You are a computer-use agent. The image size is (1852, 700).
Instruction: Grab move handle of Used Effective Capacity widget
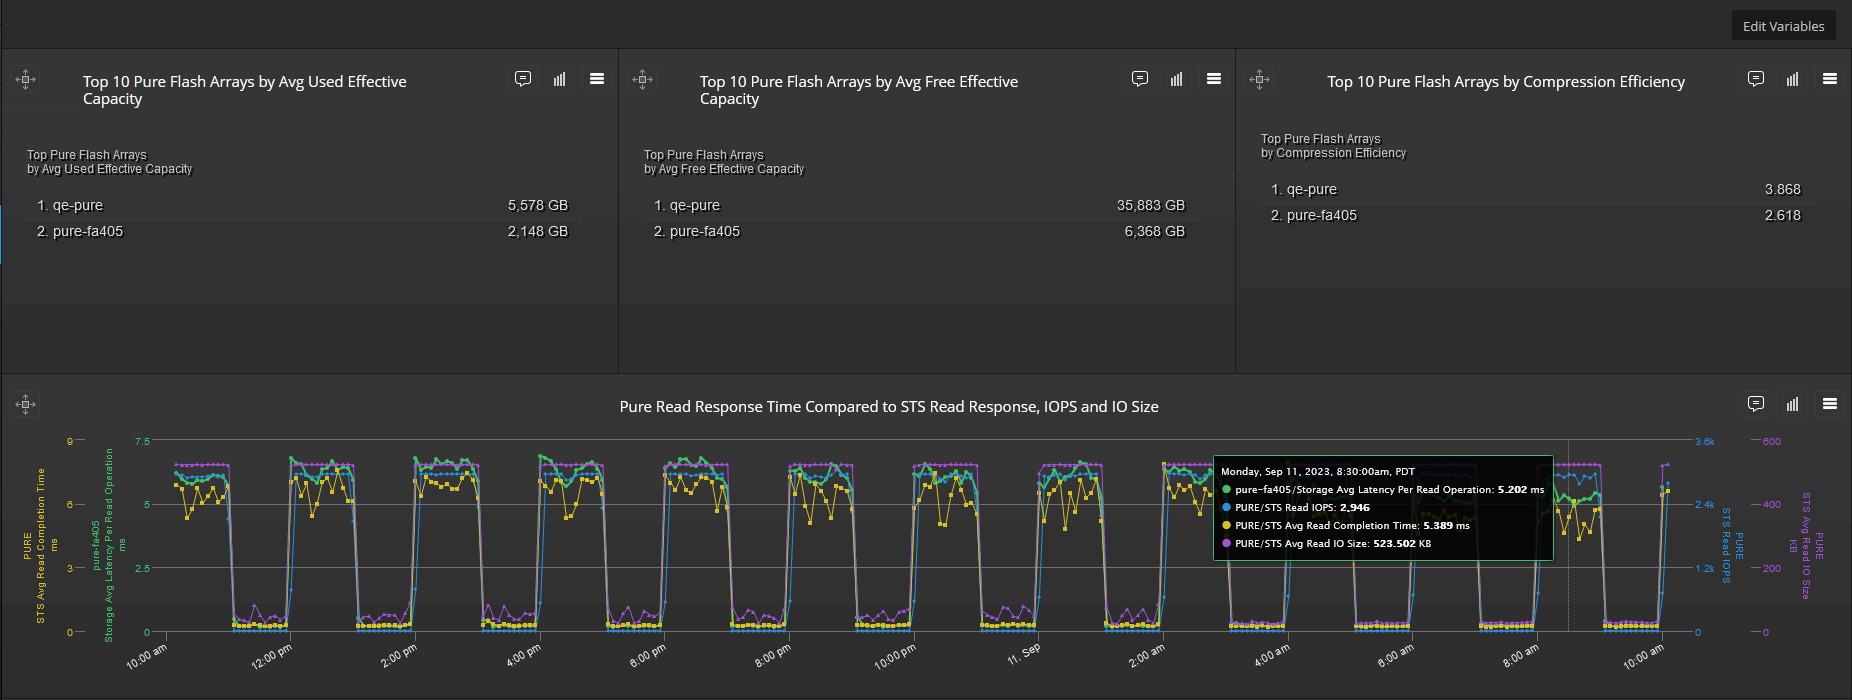[26, 79]
